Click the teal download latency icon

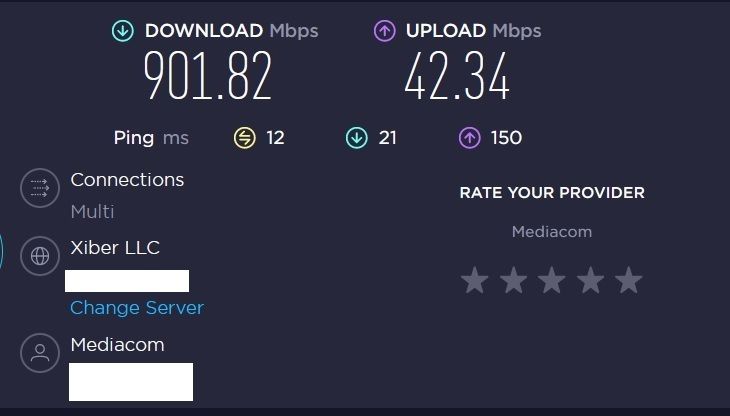click(x=357, y=138)
